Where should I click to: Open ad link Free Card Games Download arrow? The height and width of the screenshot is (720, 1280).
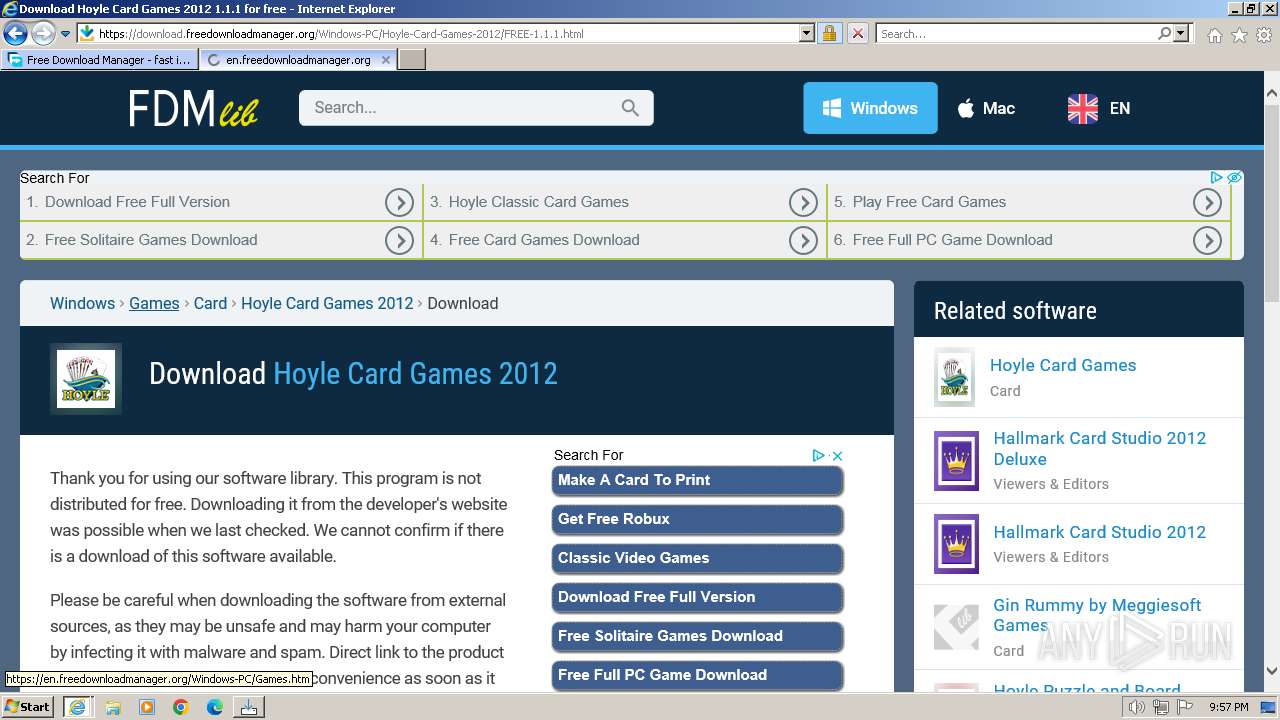(x=803, y=241)
